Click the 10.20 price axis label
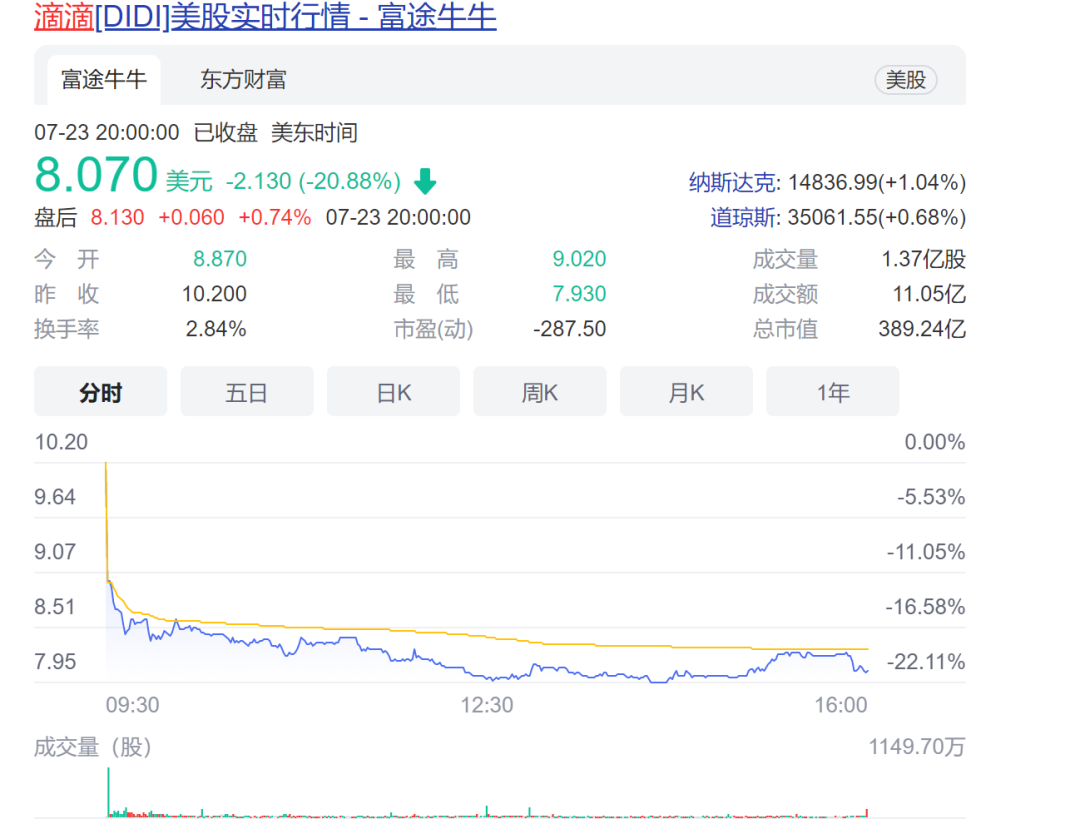 [x=61, y=442]
